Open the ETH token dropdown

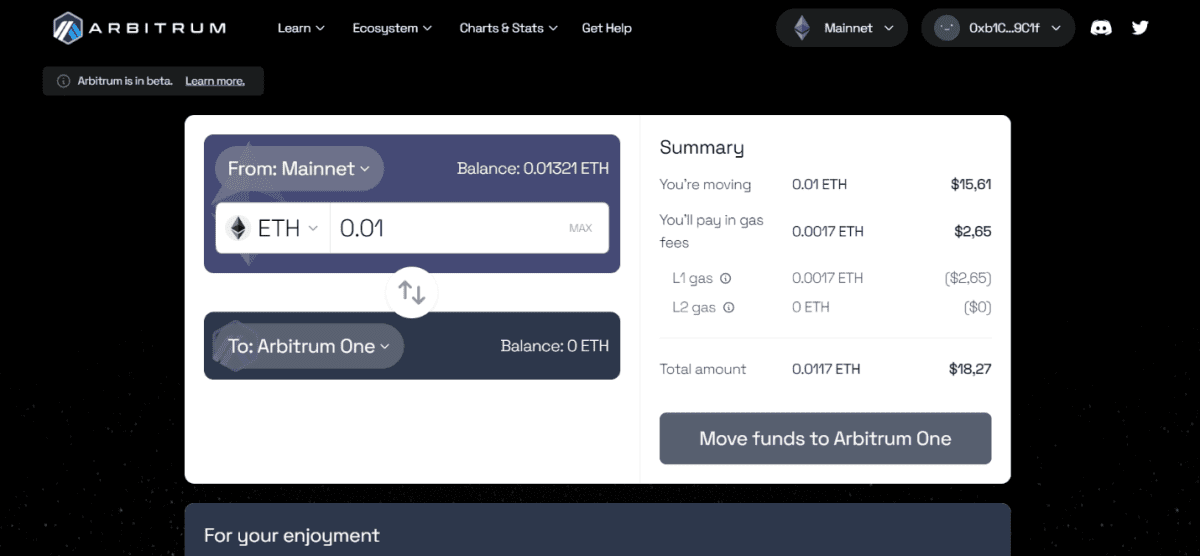(x=273, y=228)
